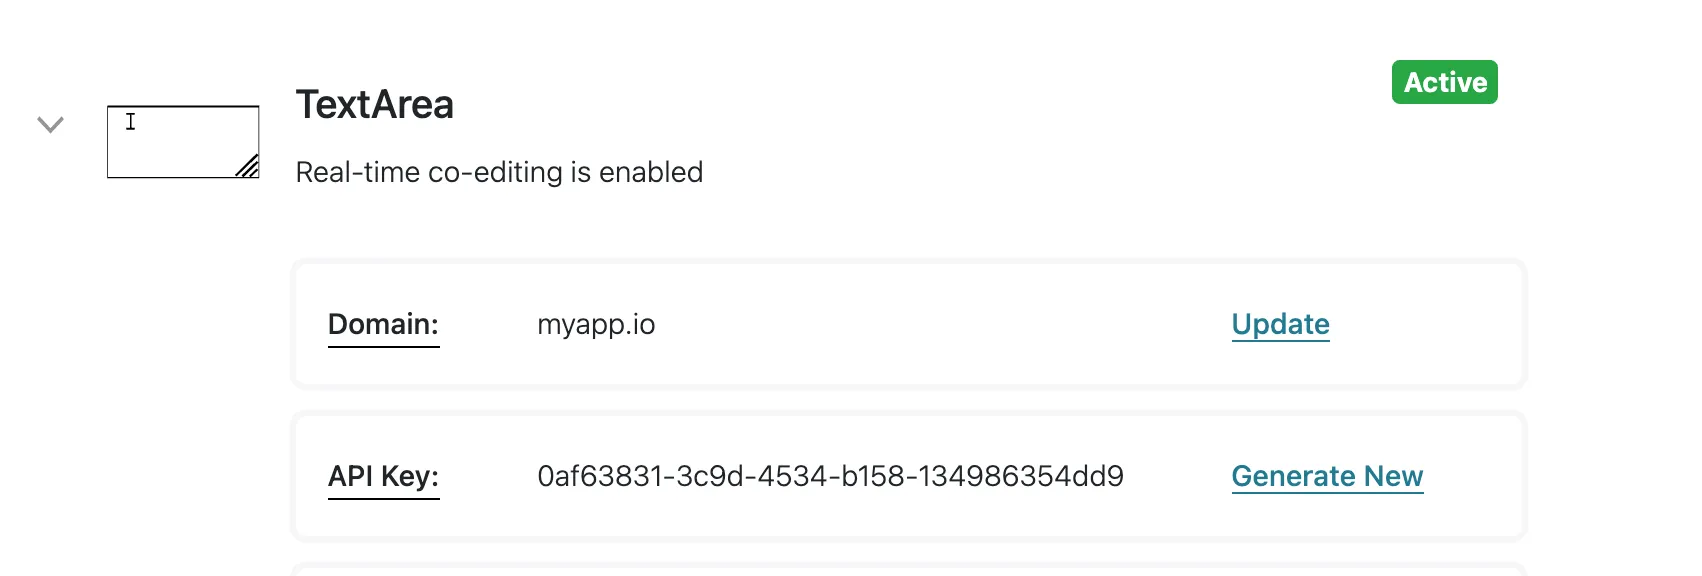The height and width of the screenshot is (576, 1702).
Task: Click the TextArea heading title
Action: coord(375,105)
